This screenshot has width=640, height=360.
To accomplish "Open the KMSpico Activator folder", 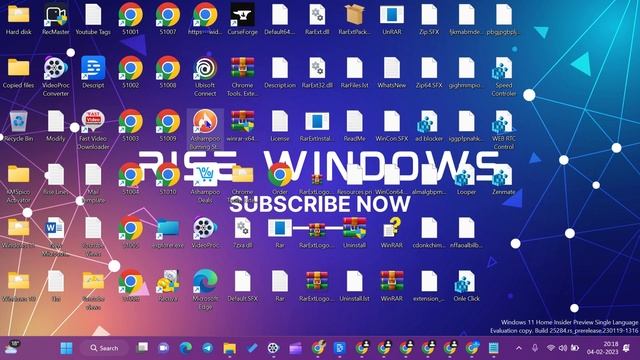I will 18,183.
